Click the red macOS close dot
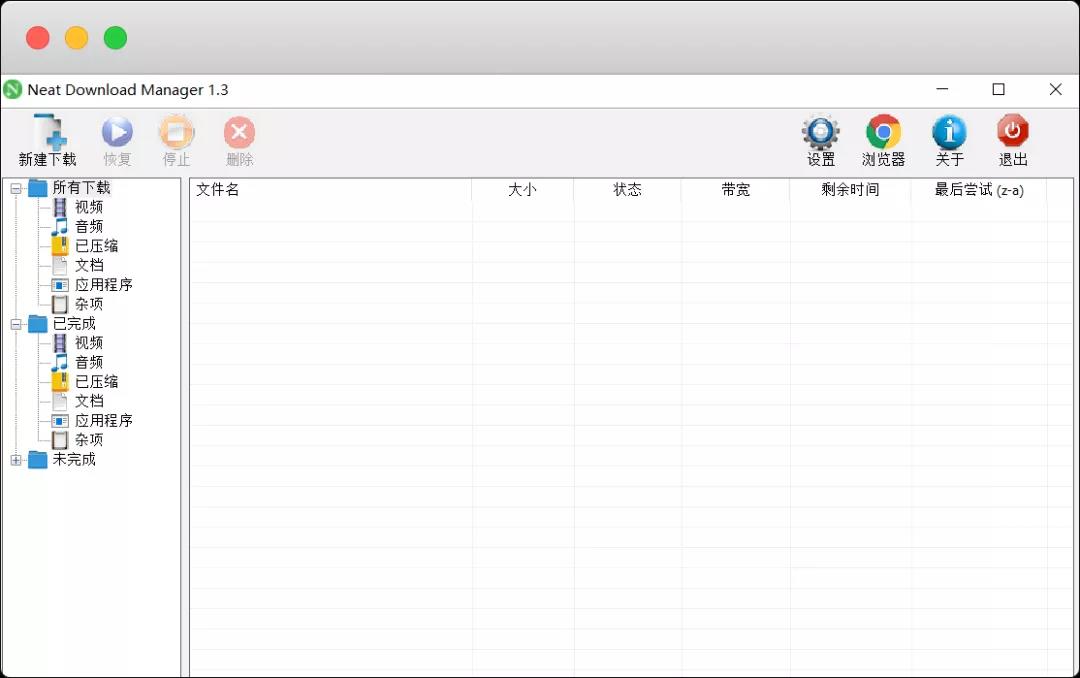Viewport: 1080px width, 678px height. tap(38, 38)
